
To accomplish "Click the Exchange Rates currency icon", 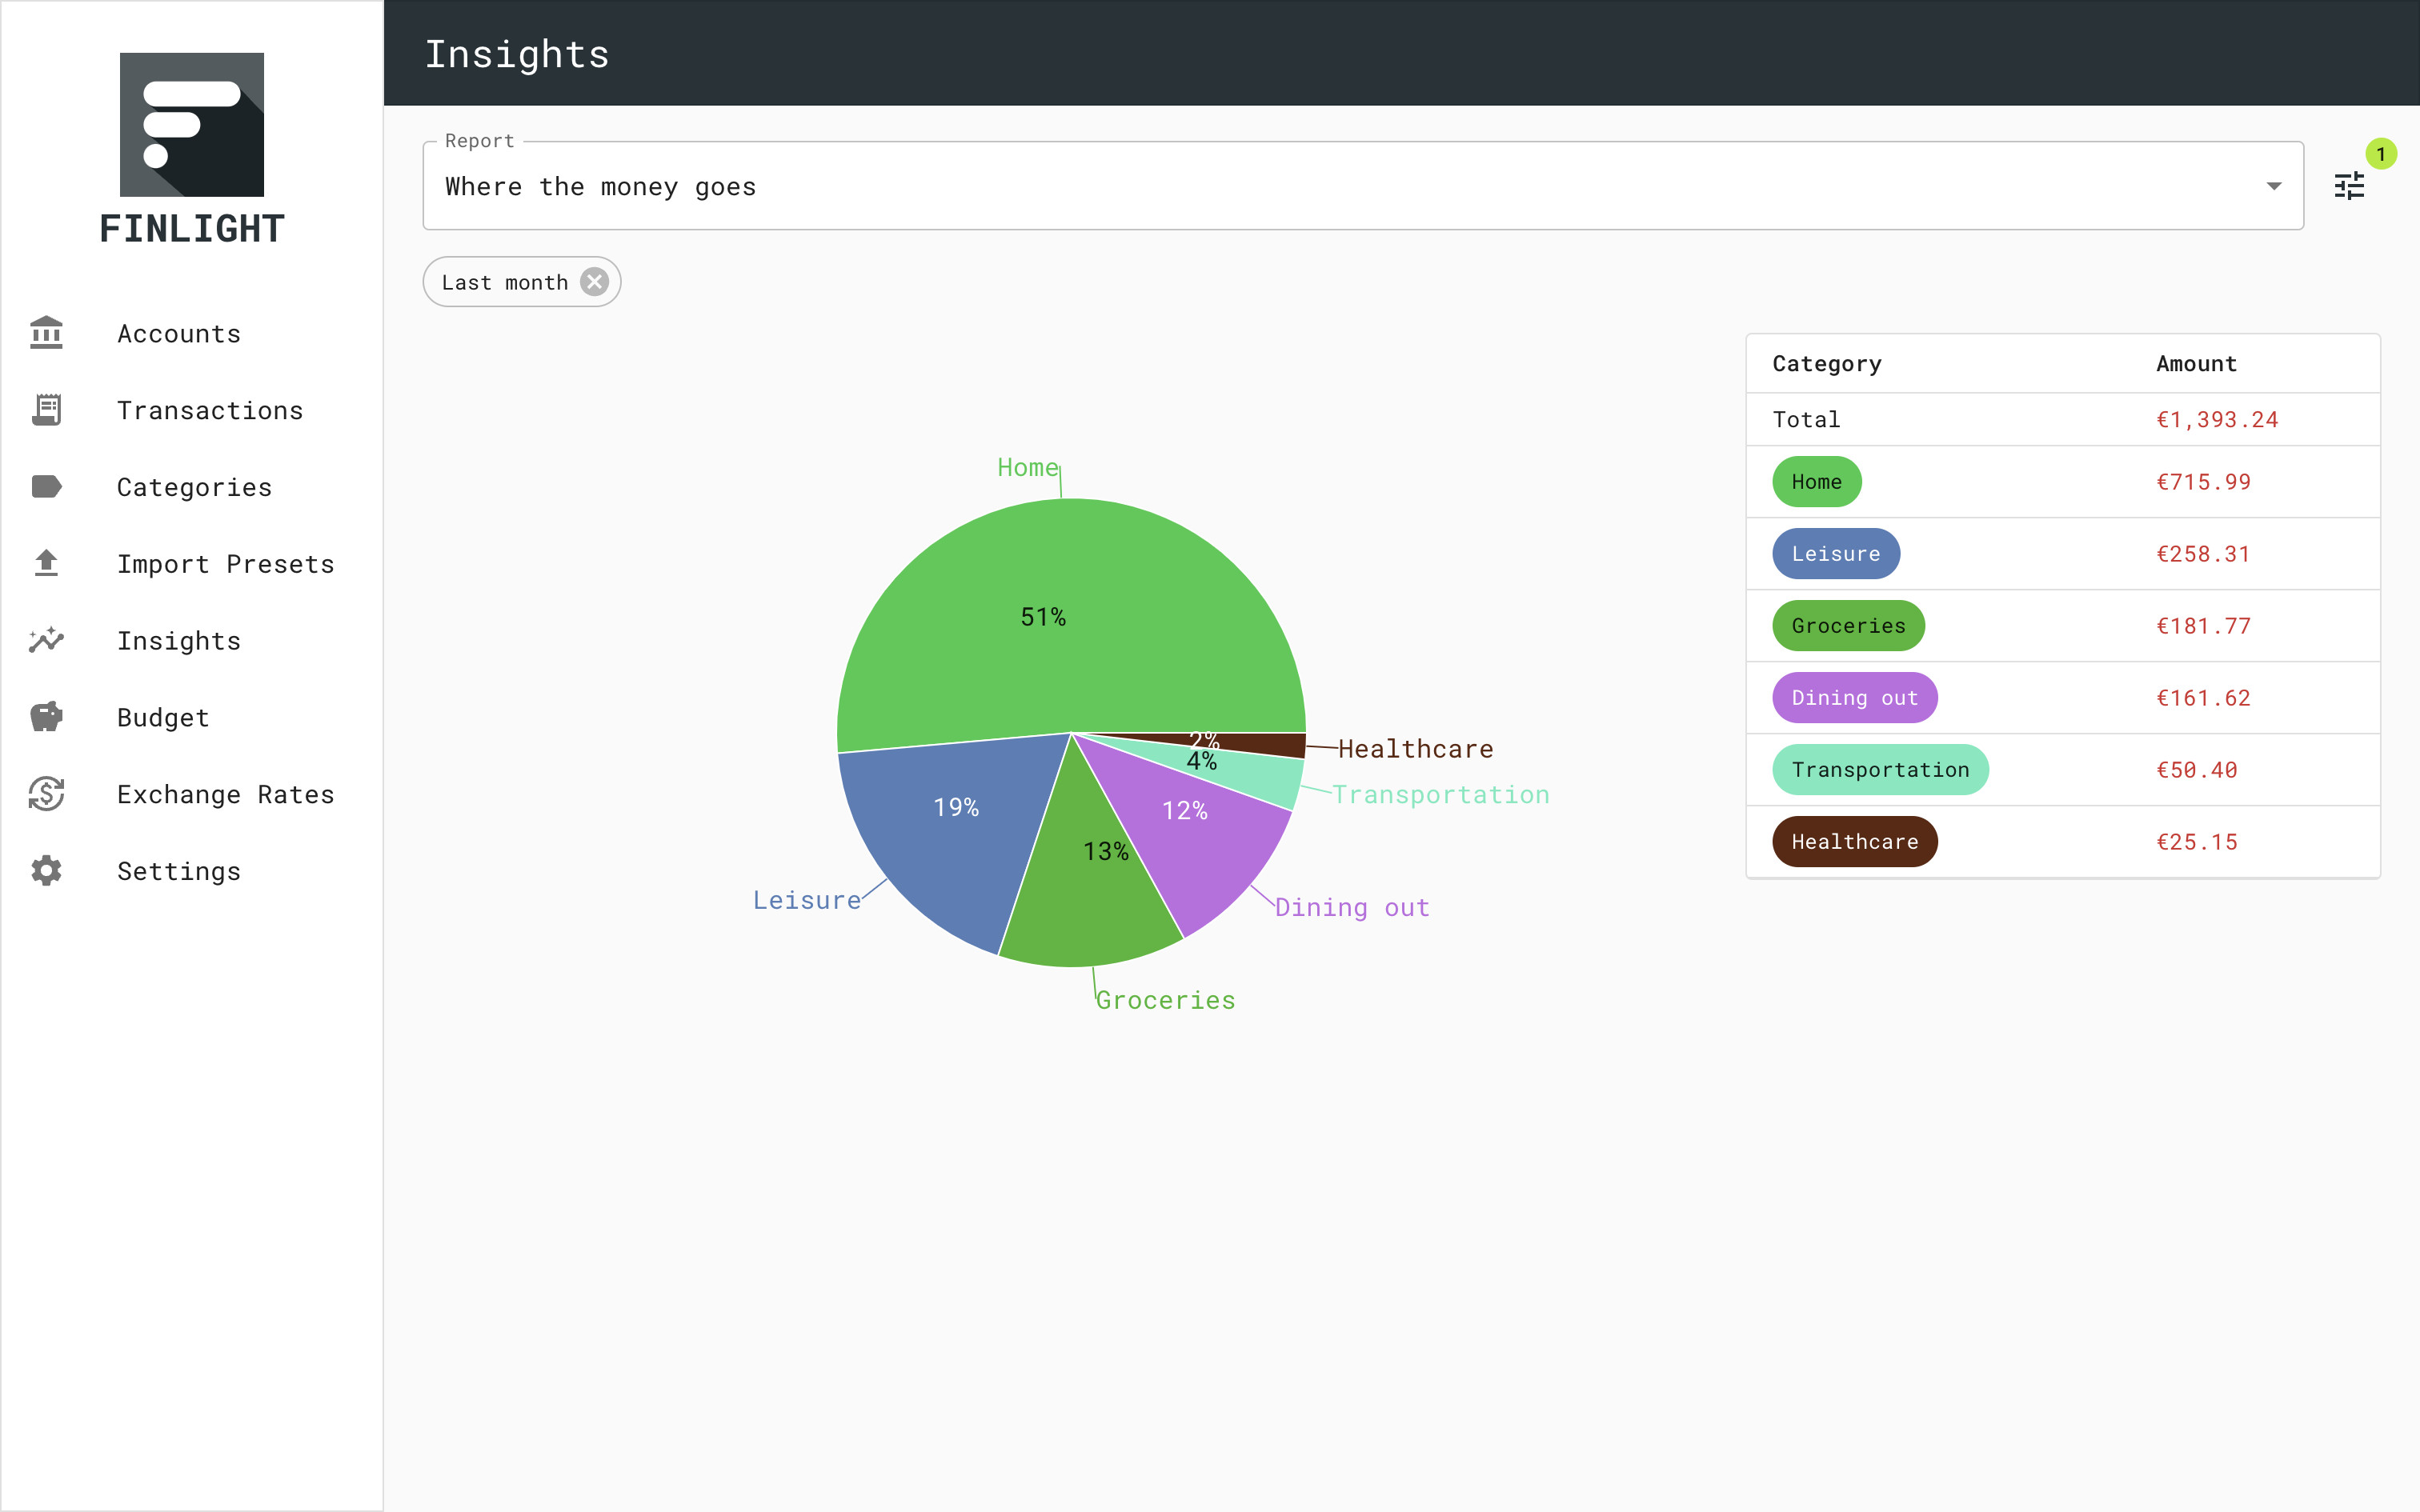I will tap(46, 794).
